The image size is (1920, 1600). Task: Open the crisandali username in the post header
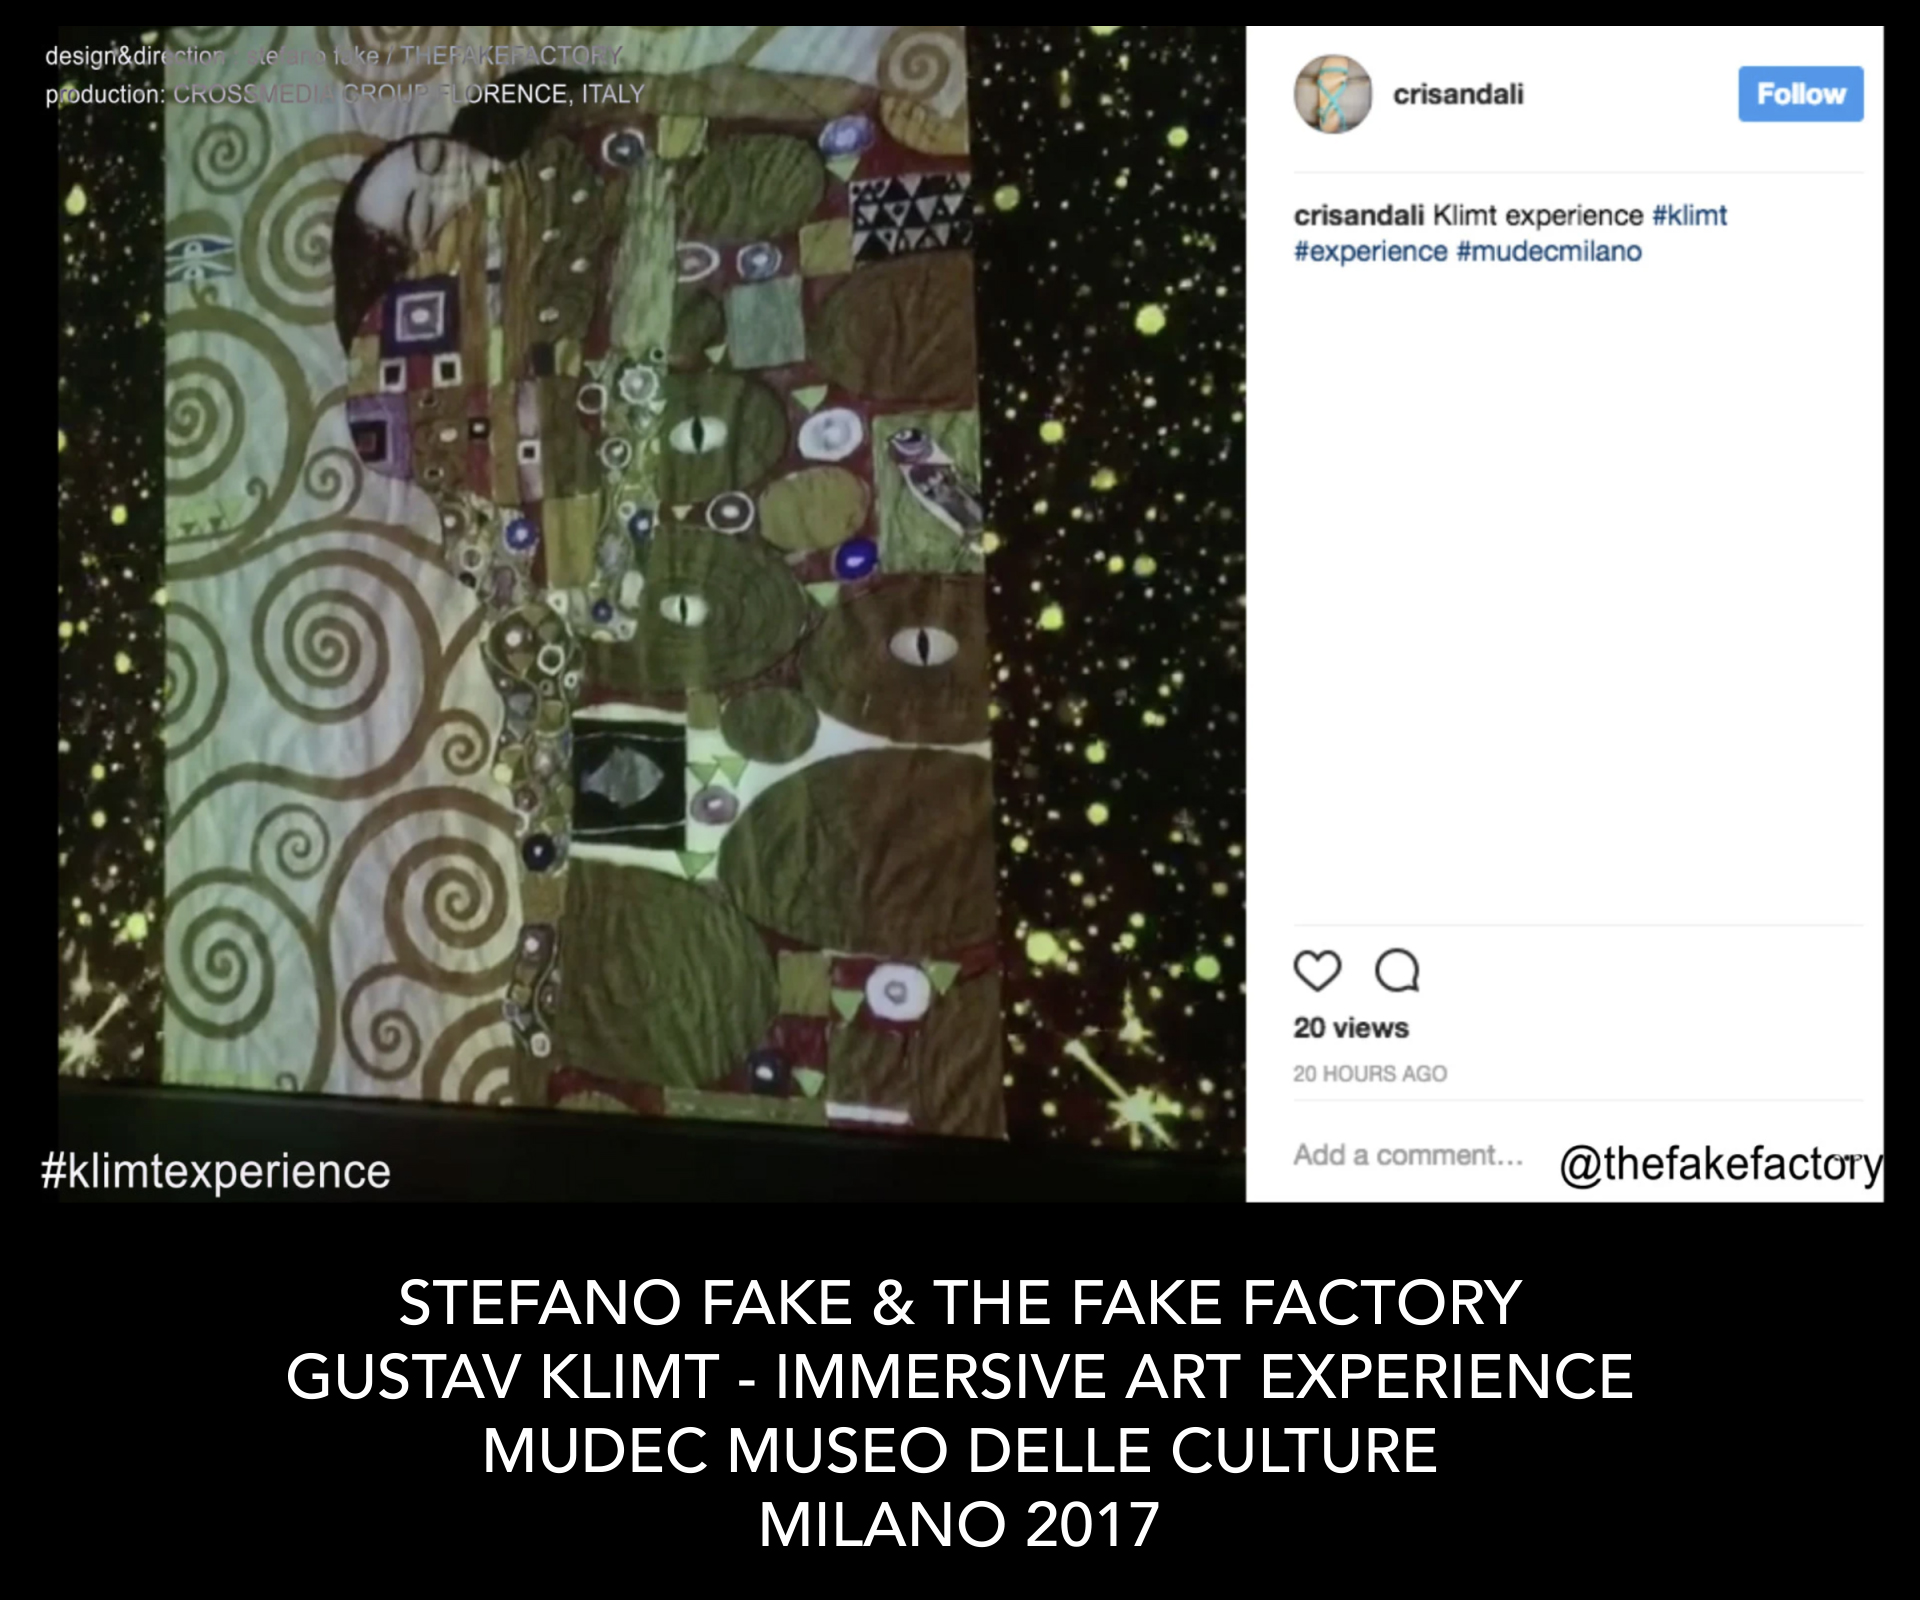1458,94
